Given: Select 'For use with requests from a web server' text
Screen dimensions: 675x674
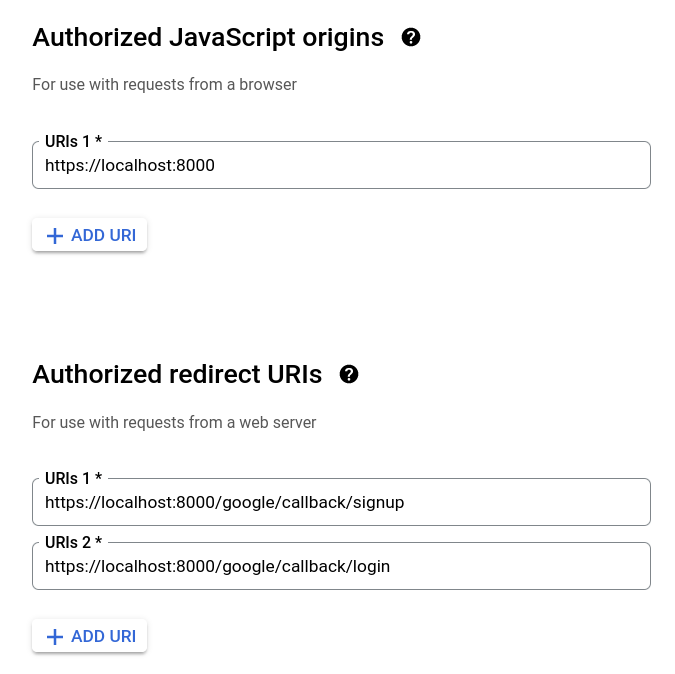Looking at the screenshot, I should (x=174, y=422).
